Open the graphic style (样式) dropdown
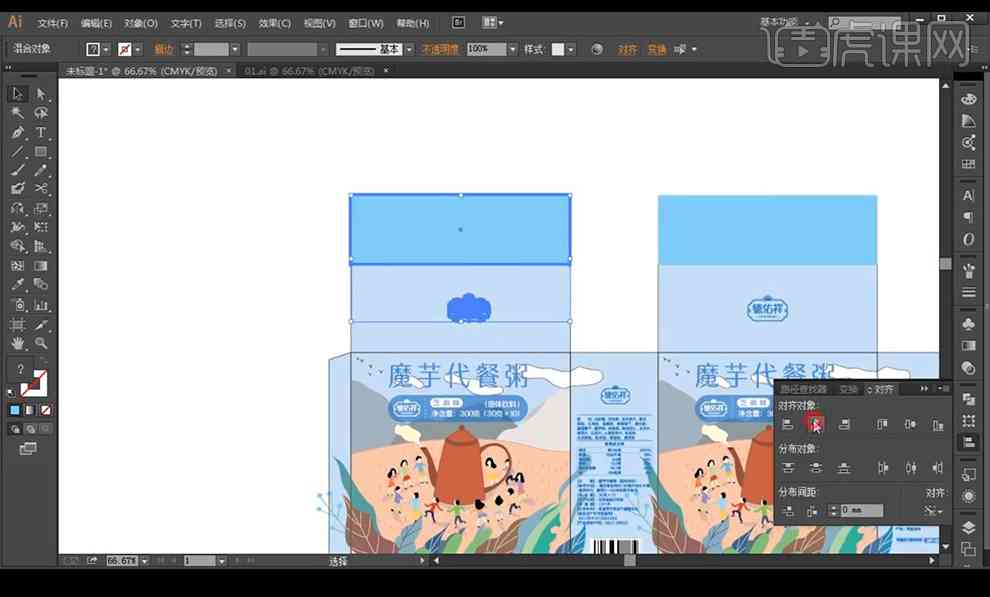 (571, 49)
